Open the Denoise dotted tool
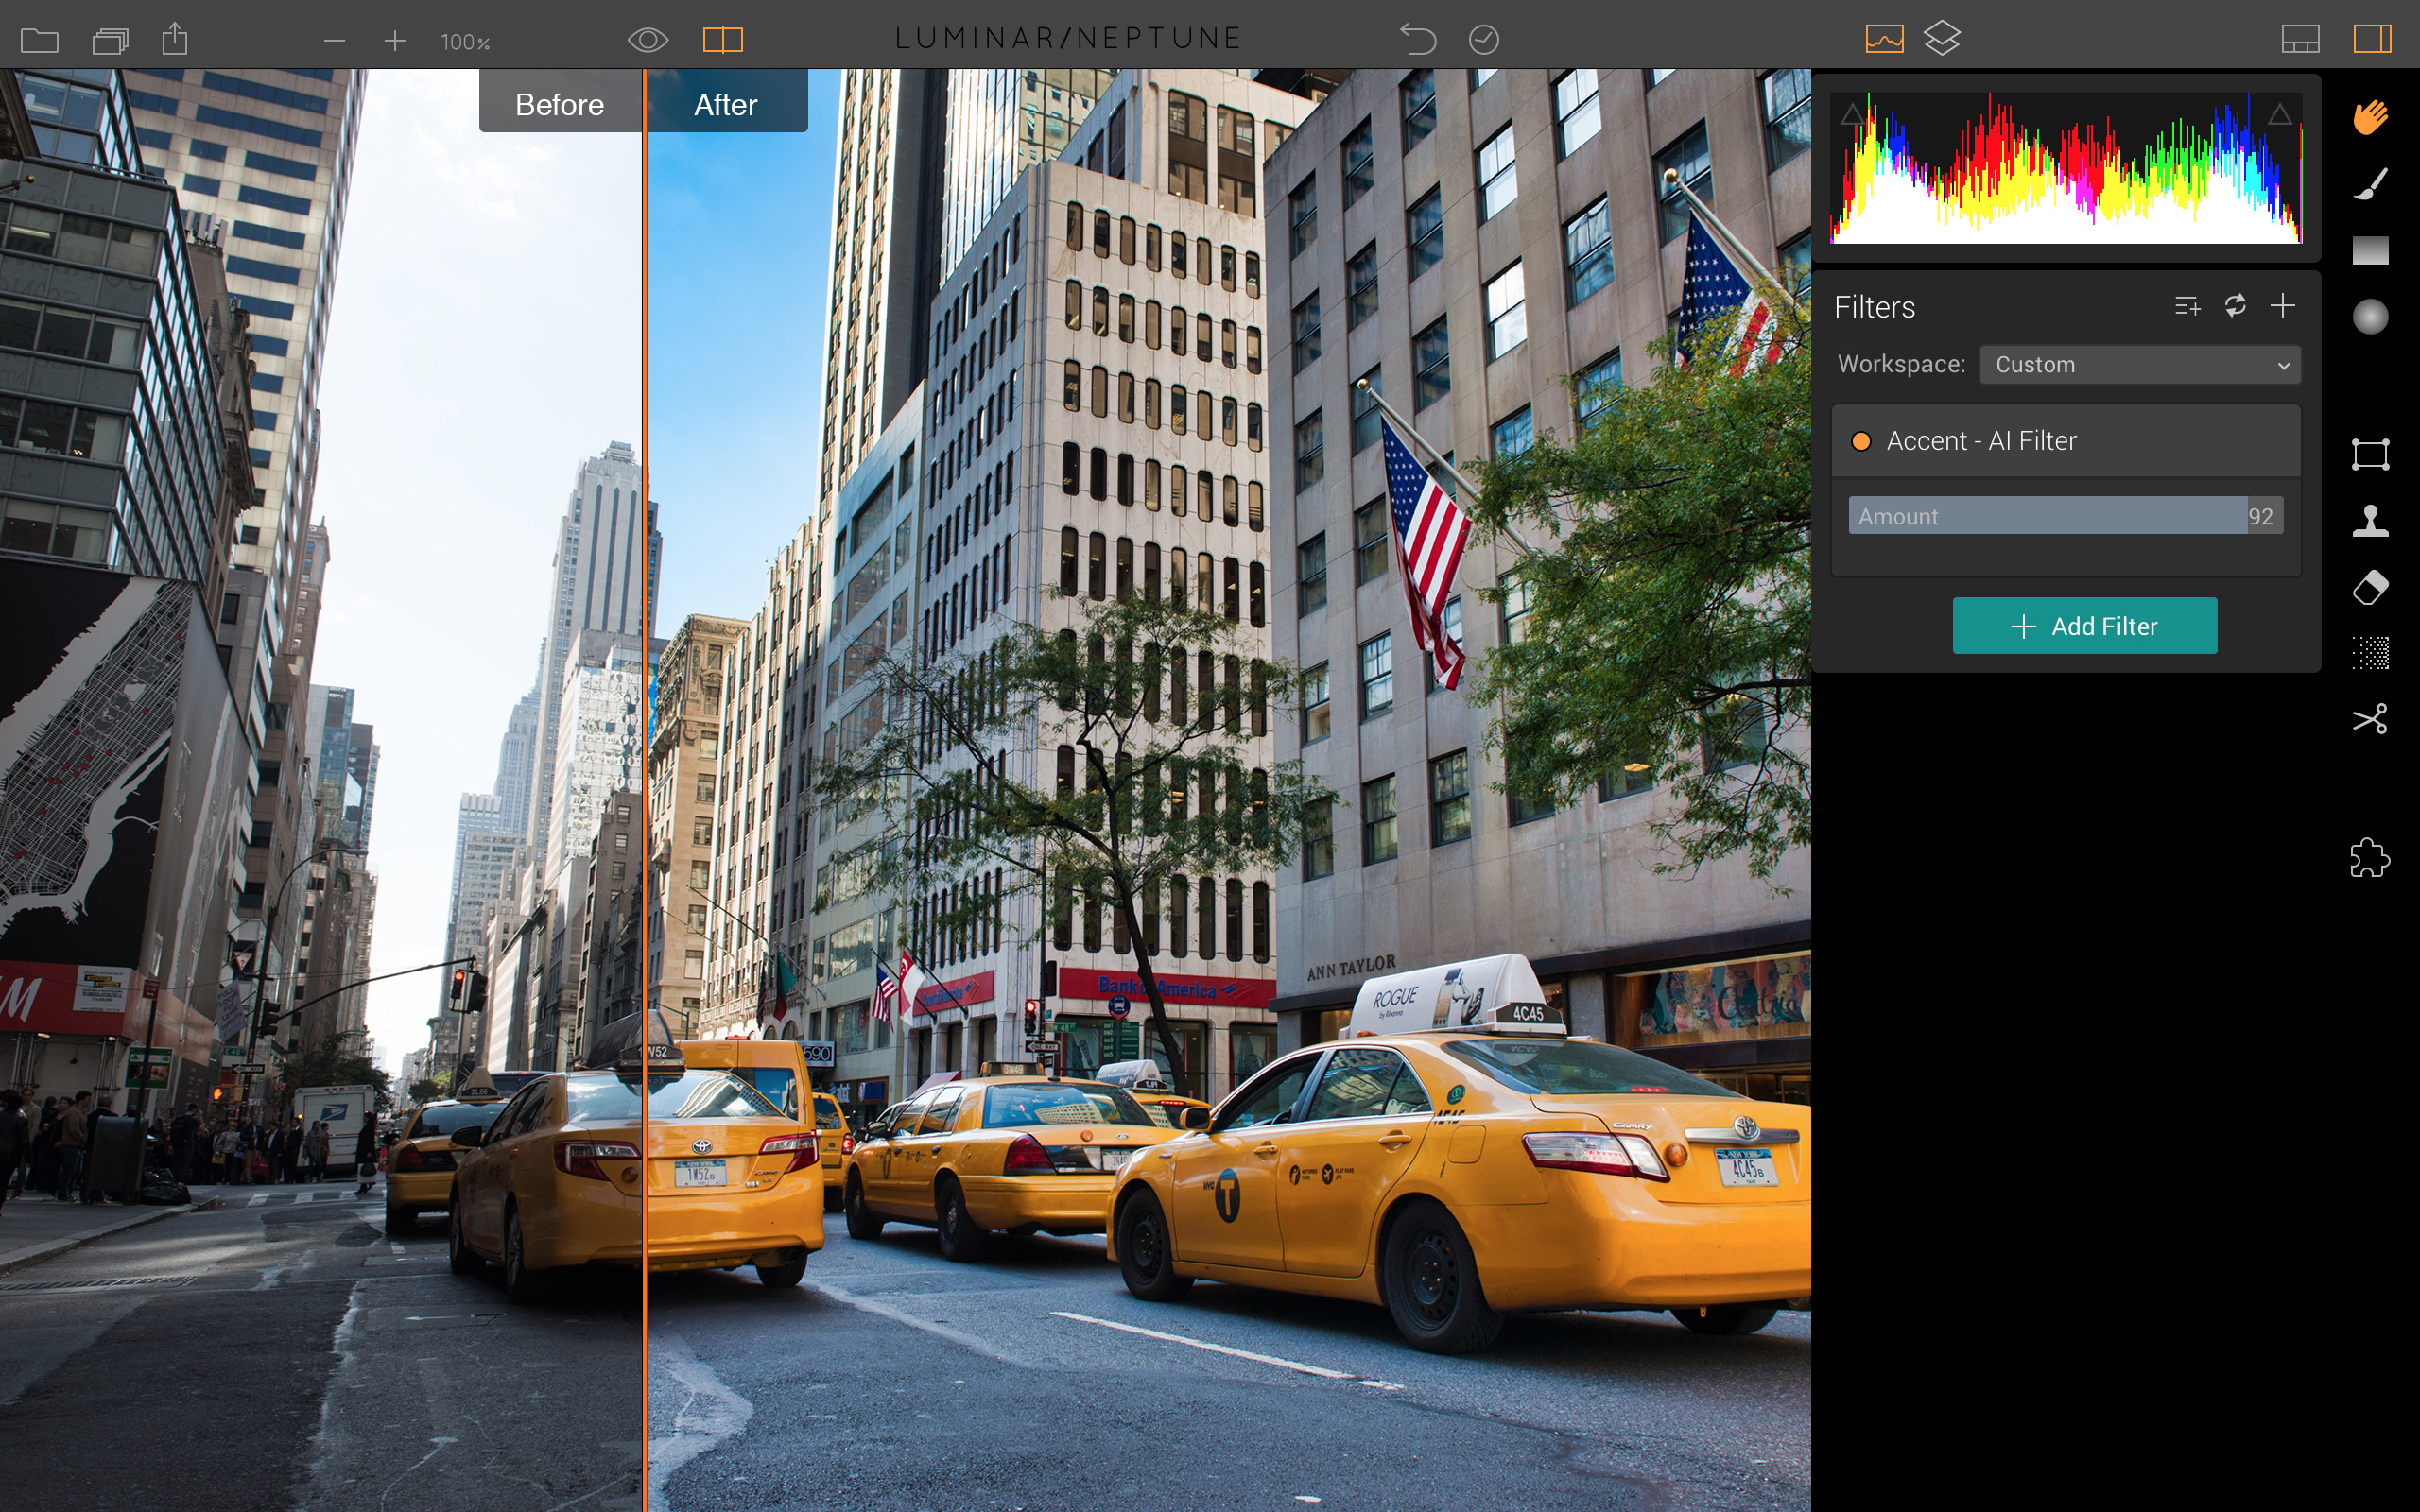2420x1512 pixels. coord(2370,653)
